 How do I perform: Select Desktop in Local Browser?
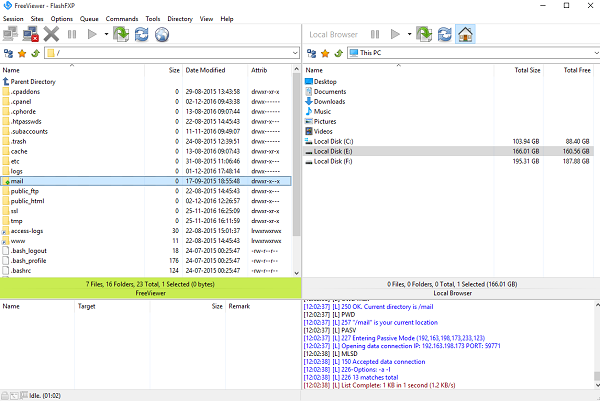coord(321,82)
